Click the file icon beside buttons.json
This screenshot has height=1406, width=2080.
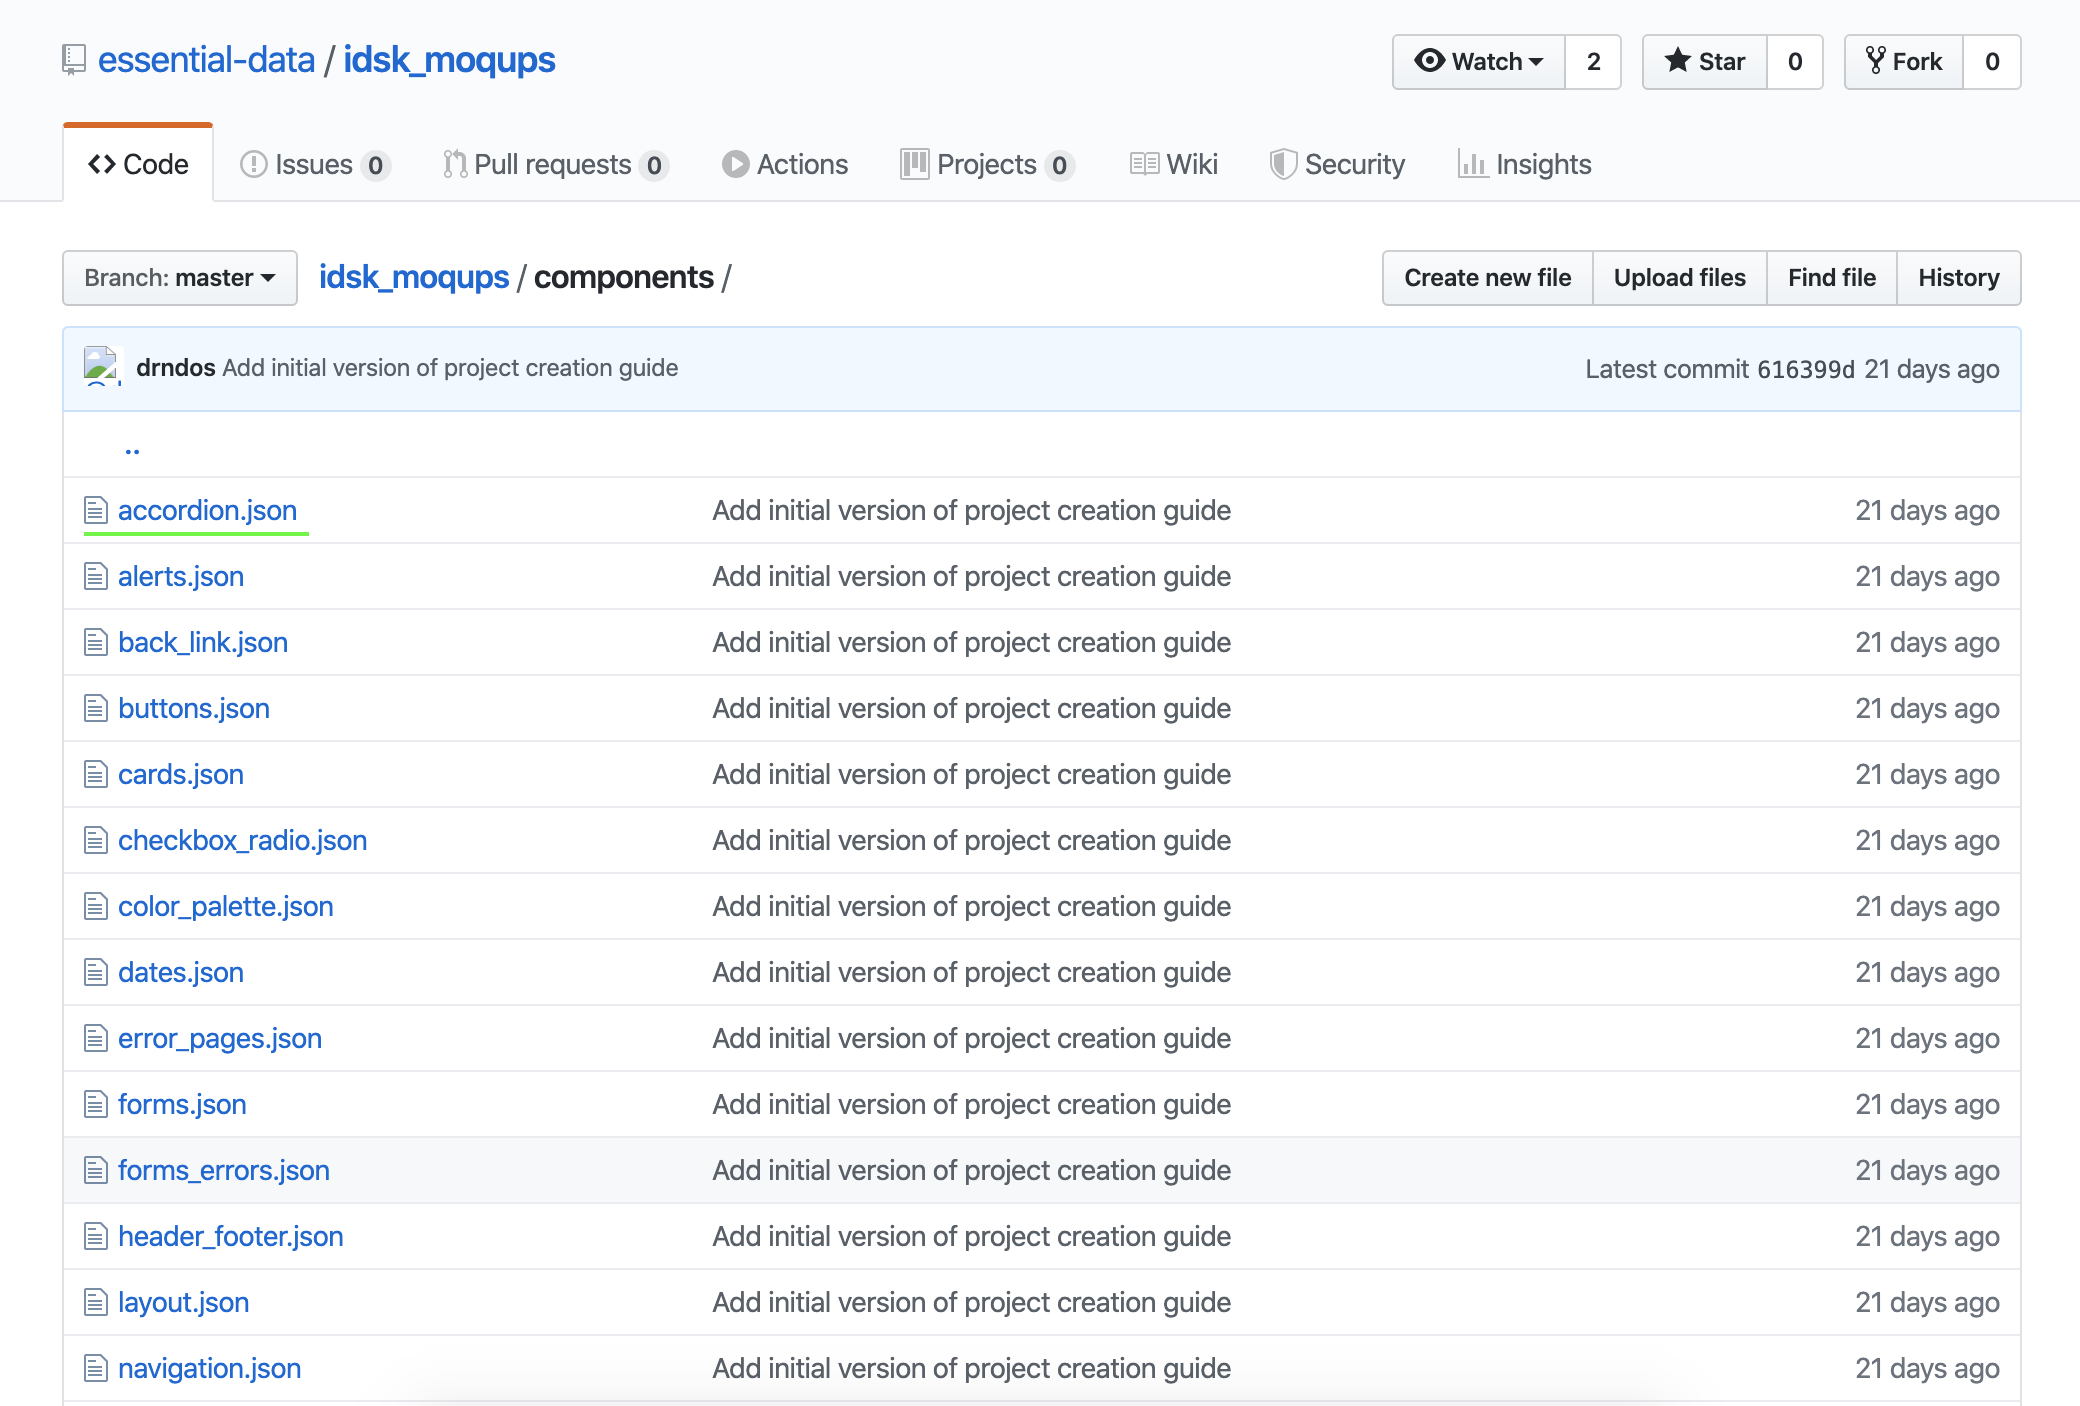(x=95, y=709)
